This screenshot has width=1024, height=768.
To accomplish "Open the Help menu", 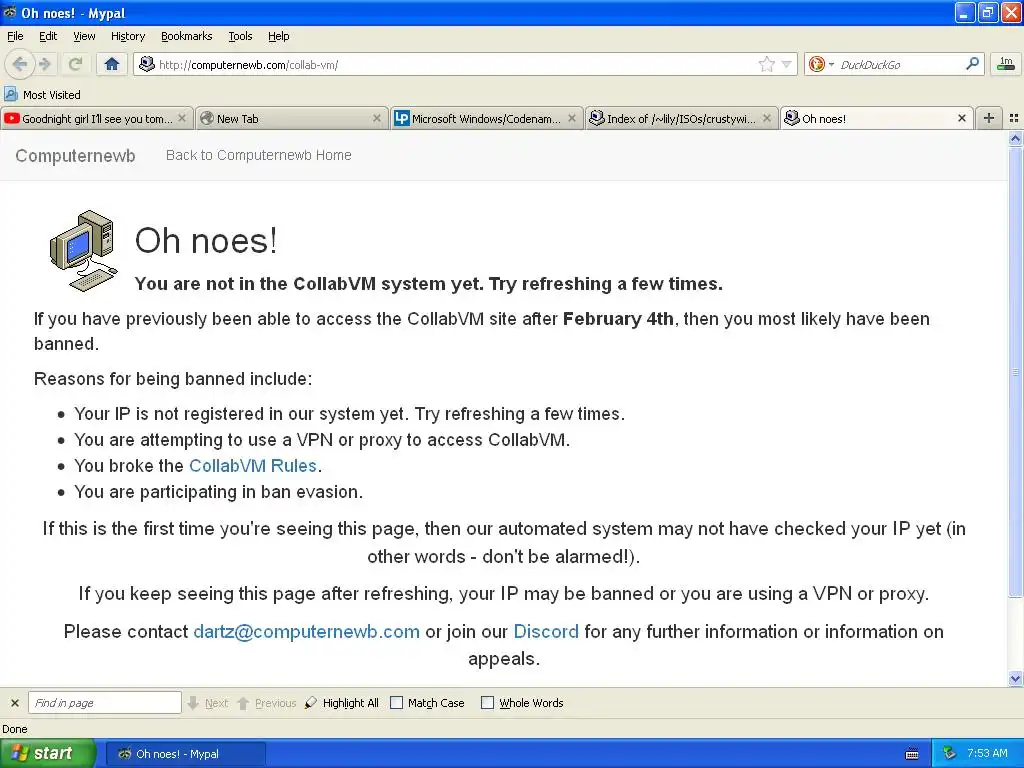I will [278, 36].
